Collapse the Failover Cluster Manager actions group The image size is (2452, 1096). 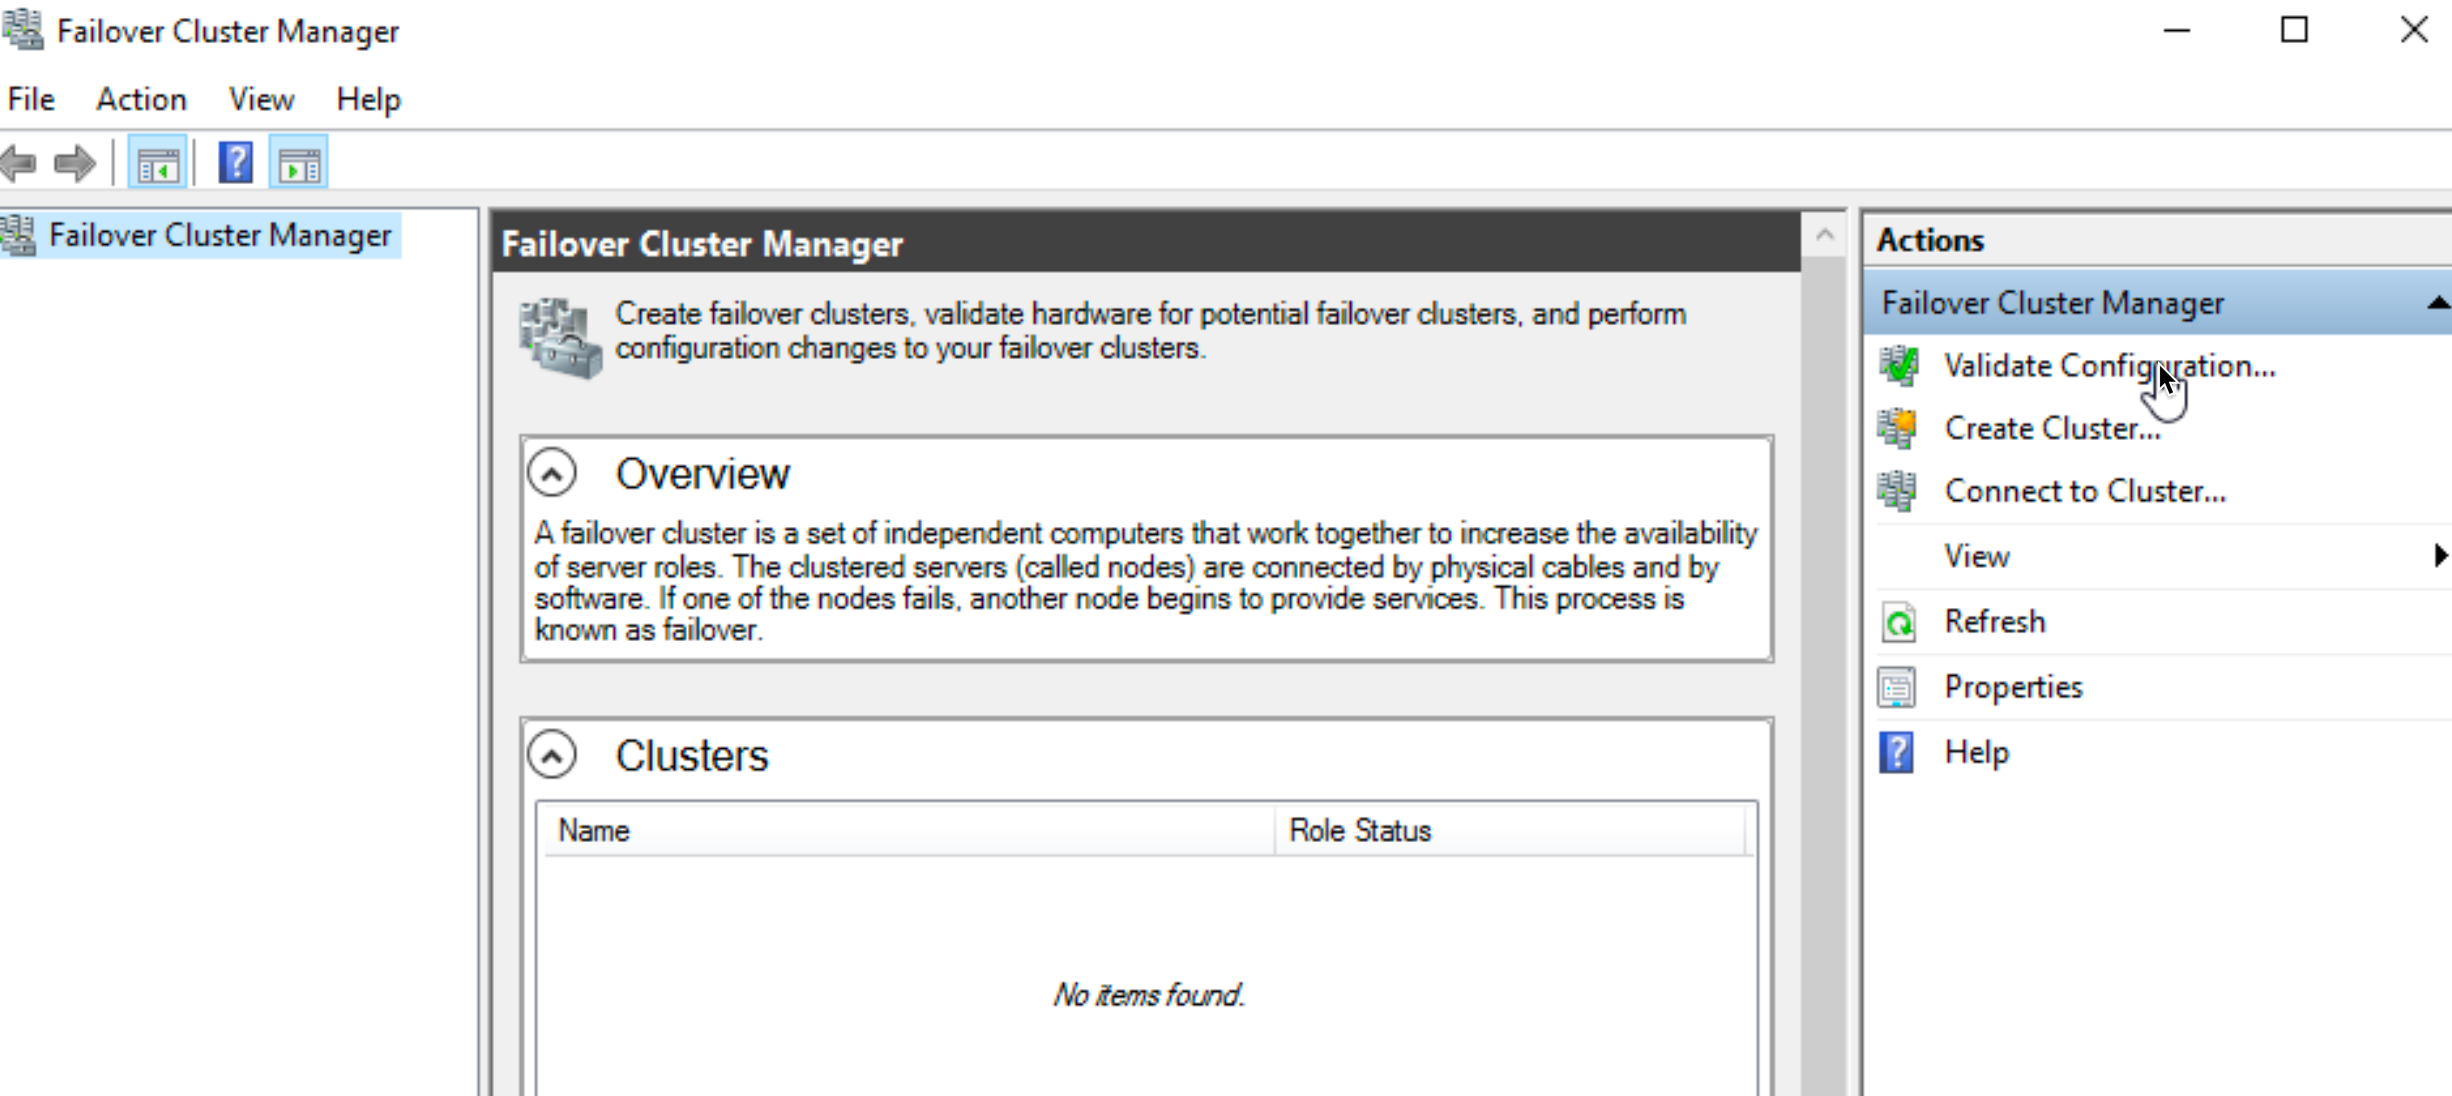tap(2438, 302)
